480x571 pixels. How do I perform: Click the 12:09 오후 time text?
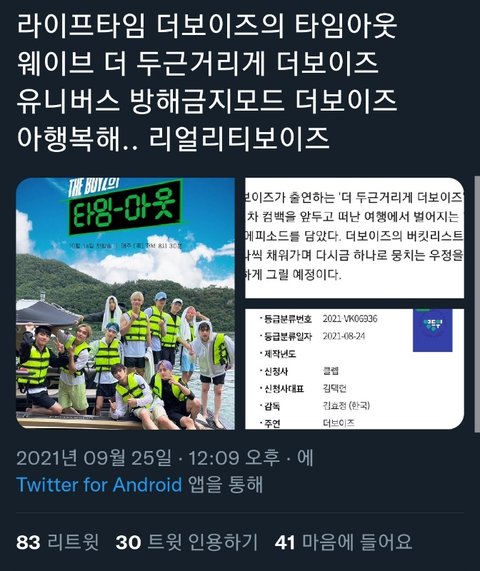(x=234, y=458)
